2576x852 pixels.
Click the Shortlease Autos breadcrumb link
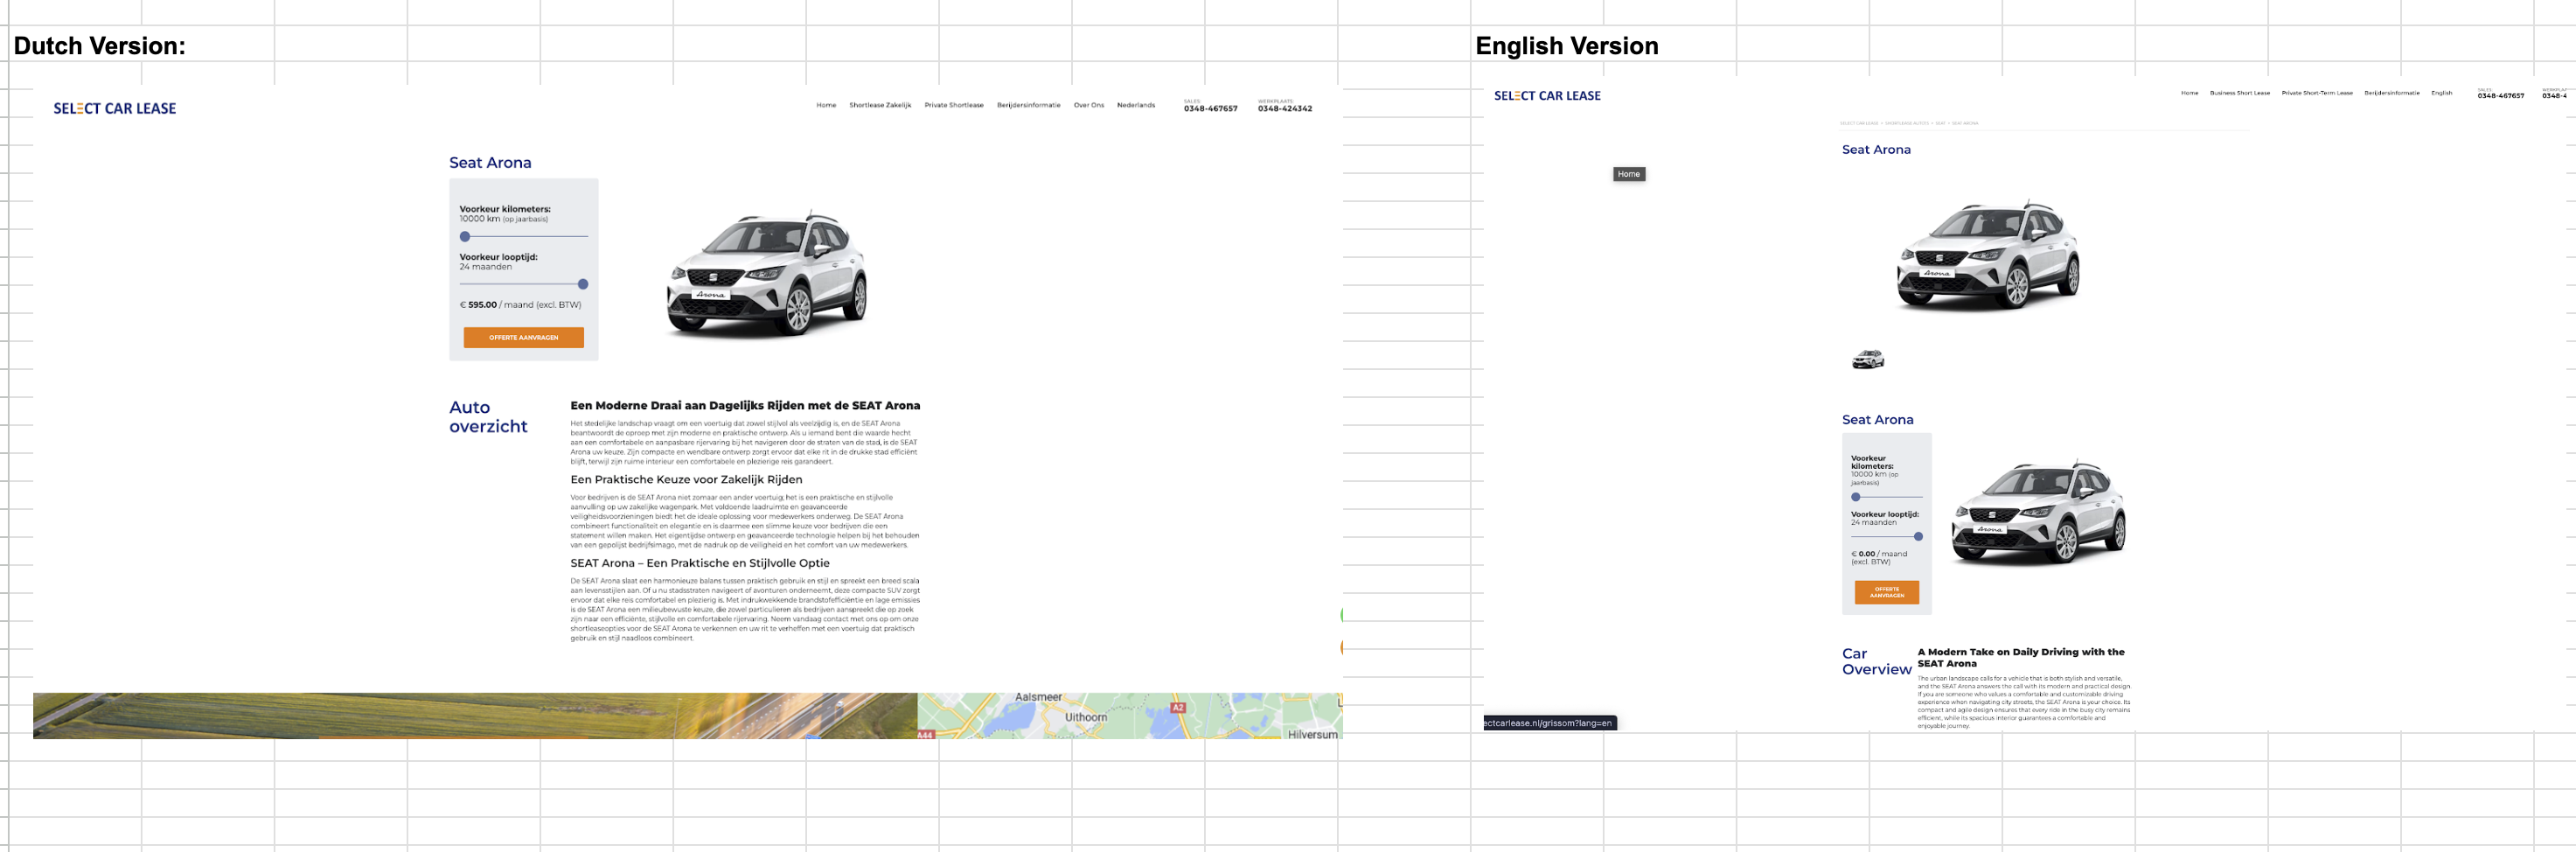(x=1907, y=124)
